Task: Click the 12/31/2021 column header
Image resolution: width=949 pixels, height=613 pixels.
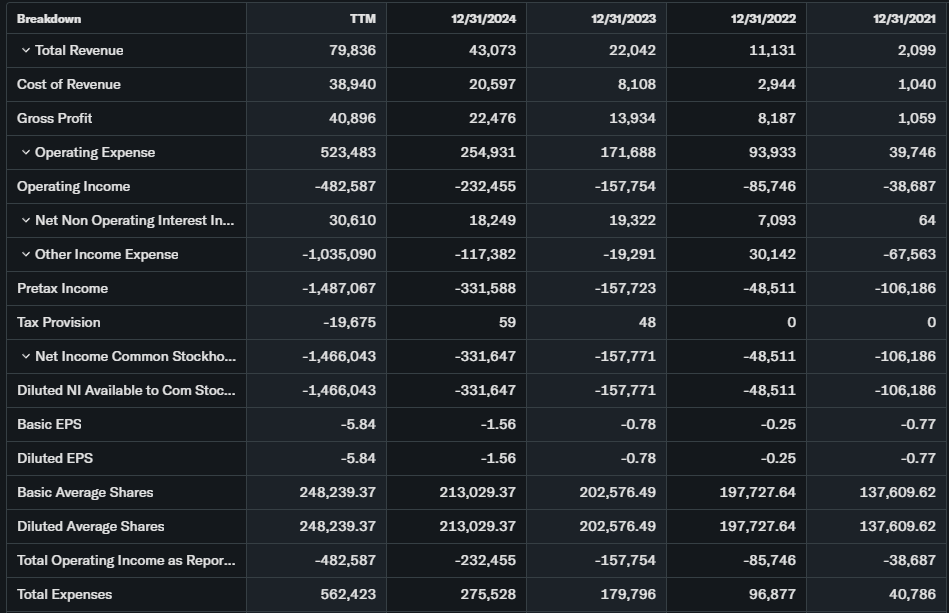Action: tap(904, 19)
